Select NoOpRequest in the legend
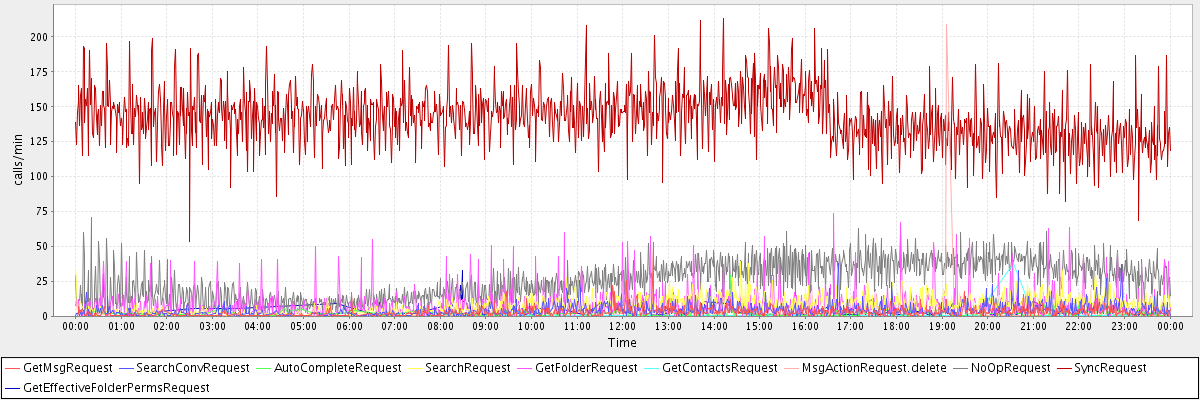This screenshot has height=400, width=1200. point(1010,368)
